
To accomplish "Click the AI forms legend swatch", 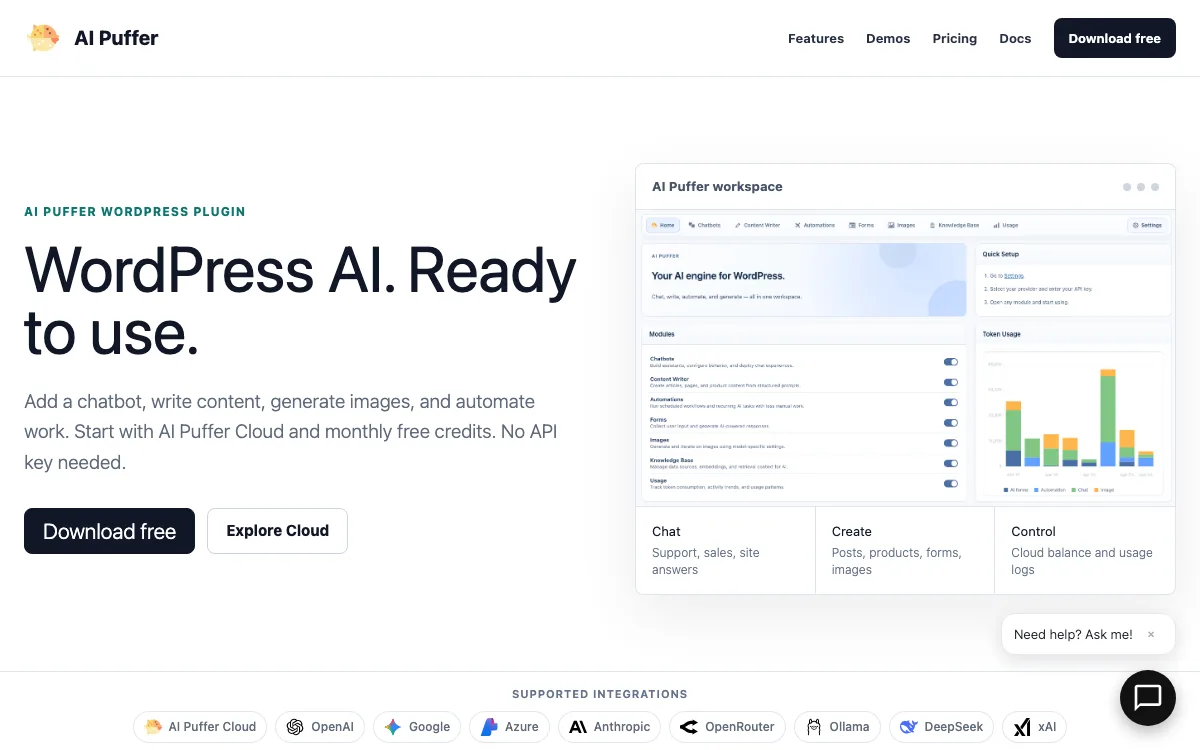I will [x=1006, y=490].
